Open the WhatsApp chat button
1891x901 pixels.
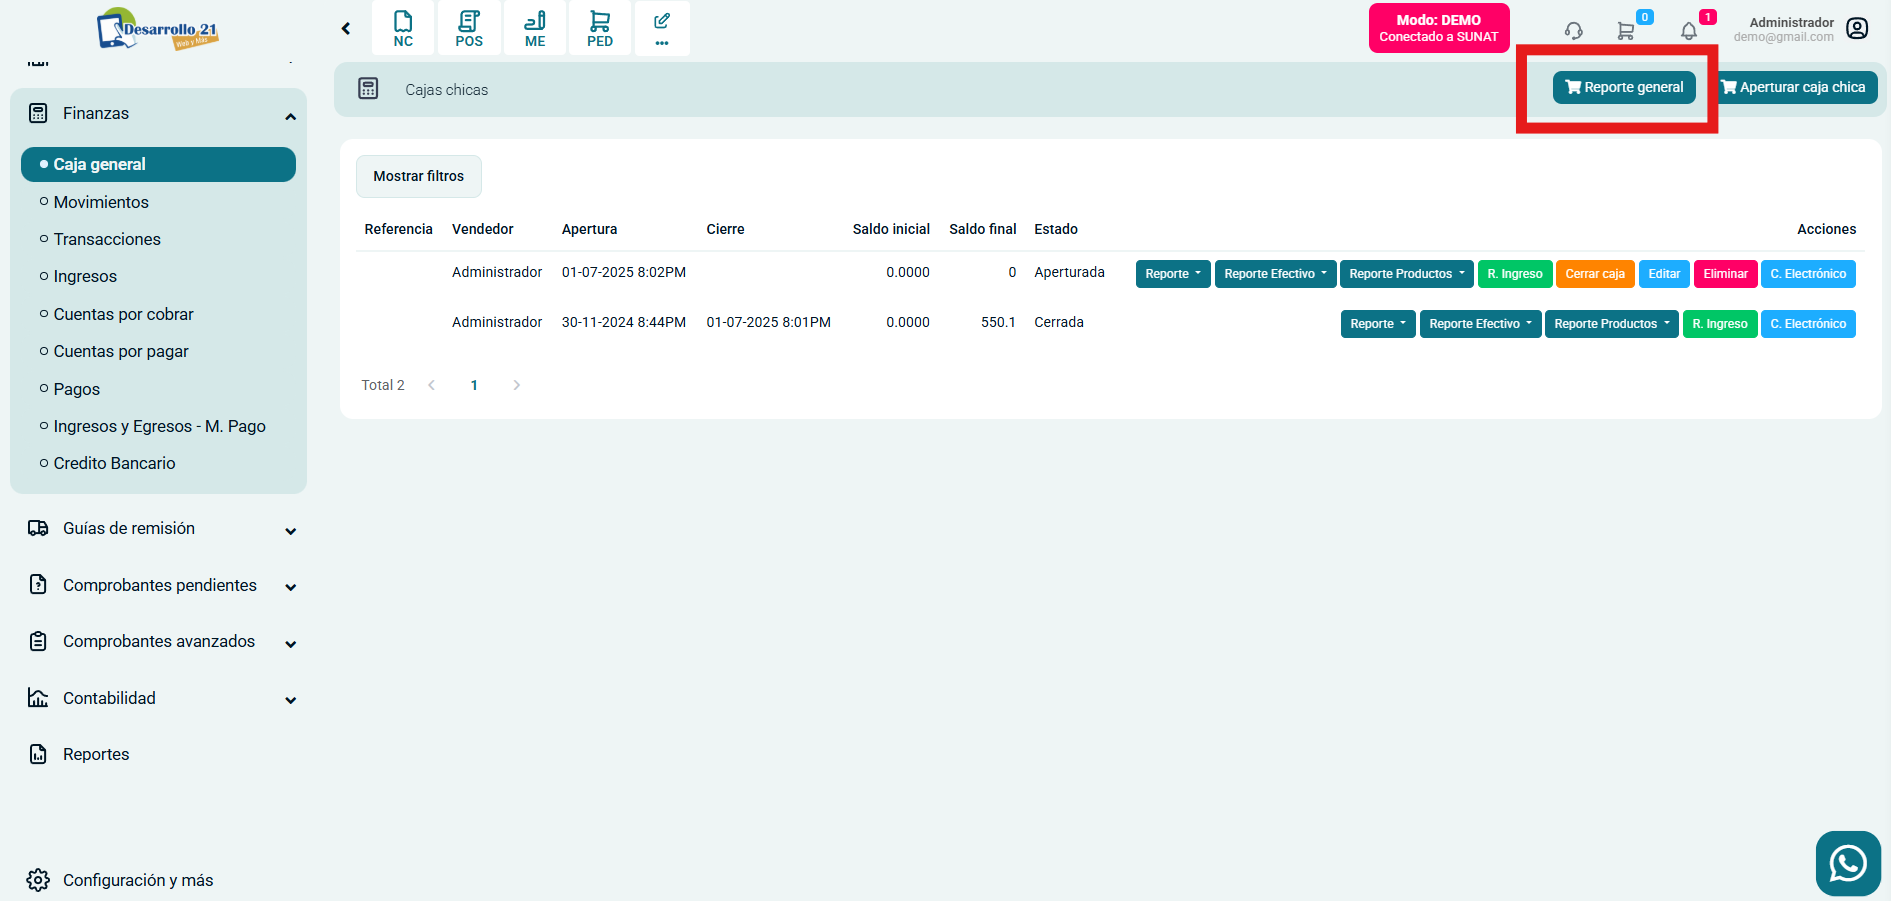pyautogui.click(x=1847, y=863)
